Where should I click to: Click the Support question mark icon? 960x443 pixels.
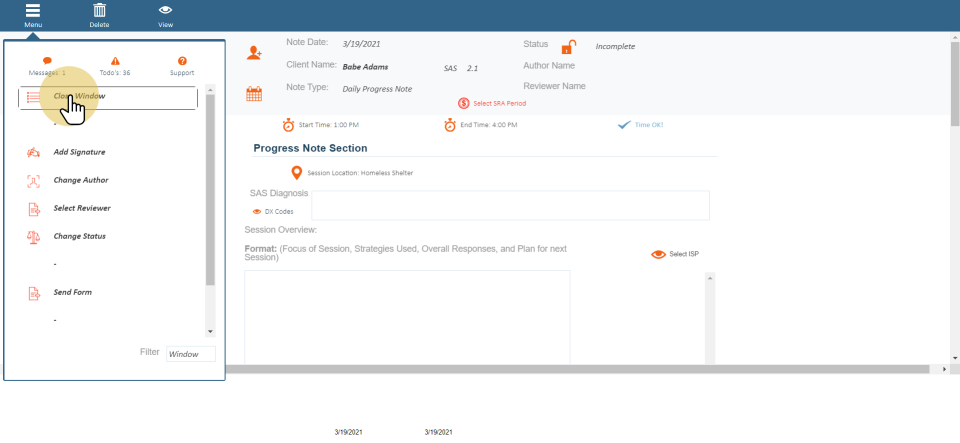182,61
